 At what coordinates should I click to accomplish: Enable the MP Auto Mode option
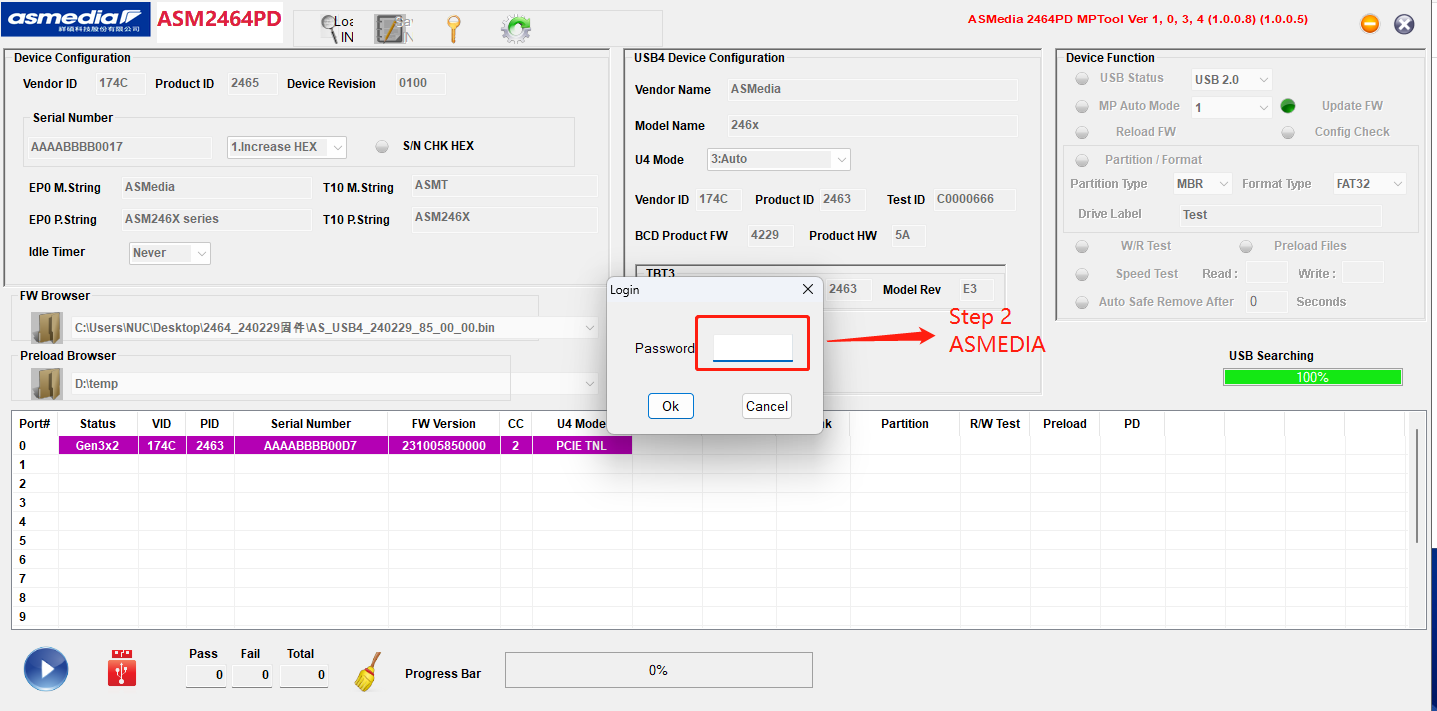1082,106
